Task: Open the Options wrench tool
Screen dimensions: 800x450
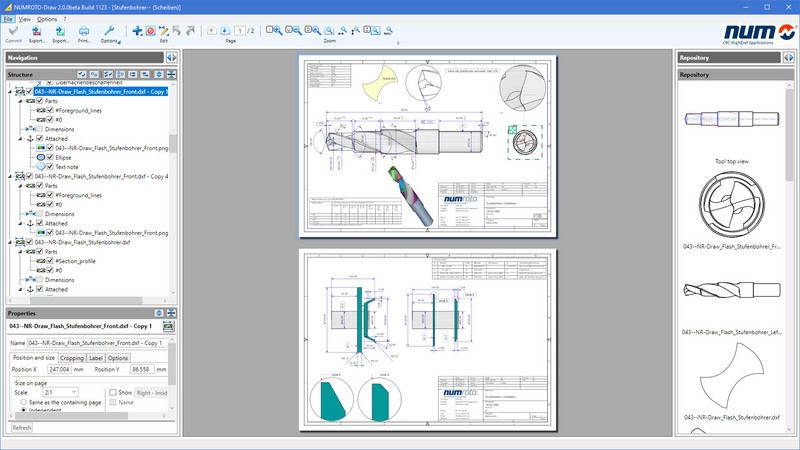Action: click(109, 32)
